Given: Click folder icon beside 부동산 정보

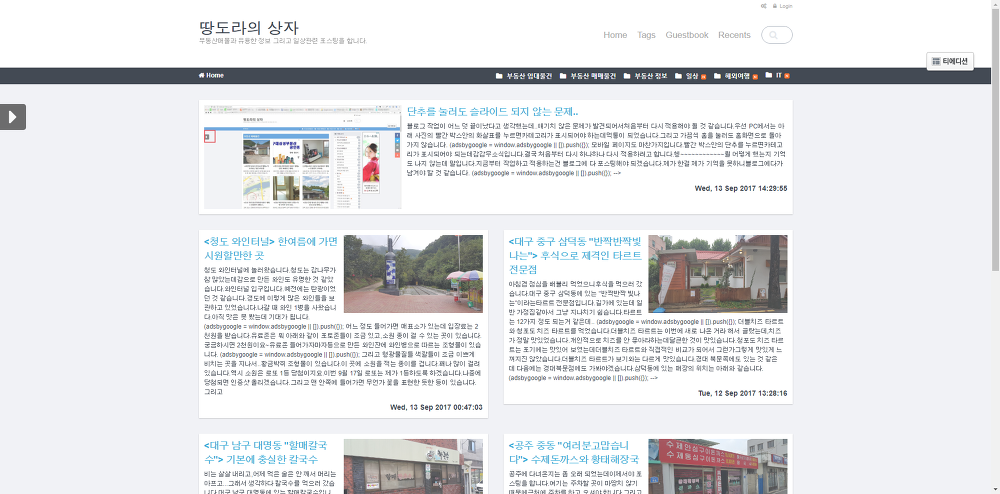Looking at the screenshot, I should tap(628, 76).
